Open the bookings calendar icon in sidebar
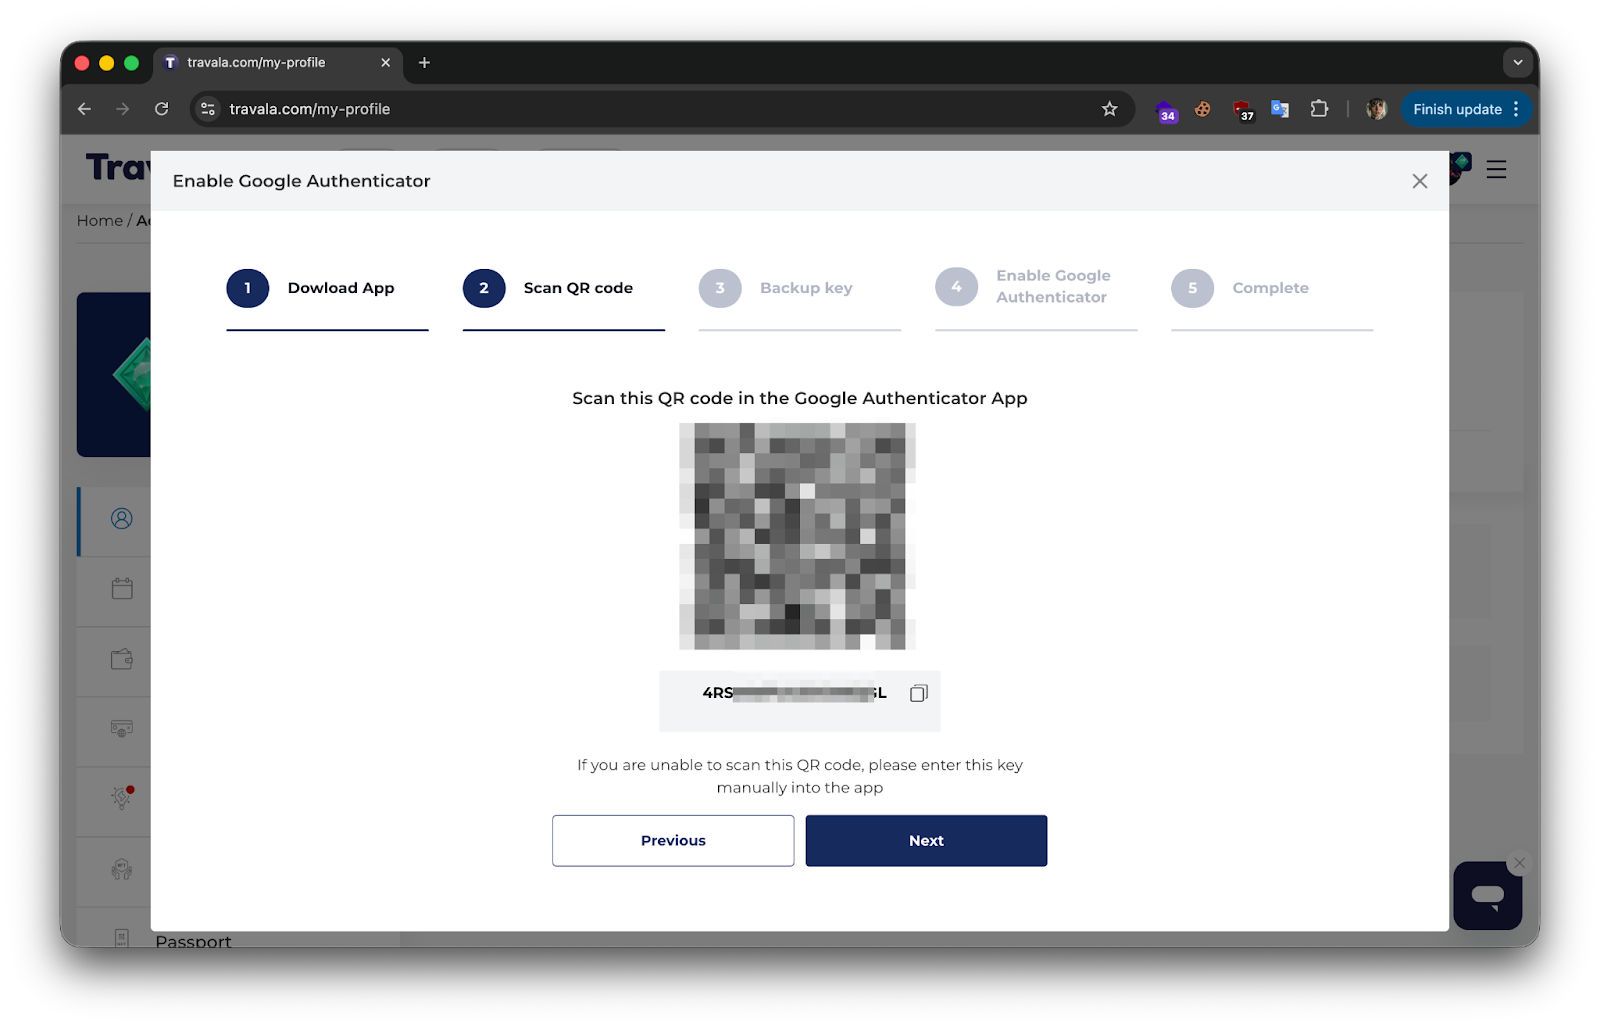Viewport: 1600px width, 1027px height. click(x=120, y=590)
